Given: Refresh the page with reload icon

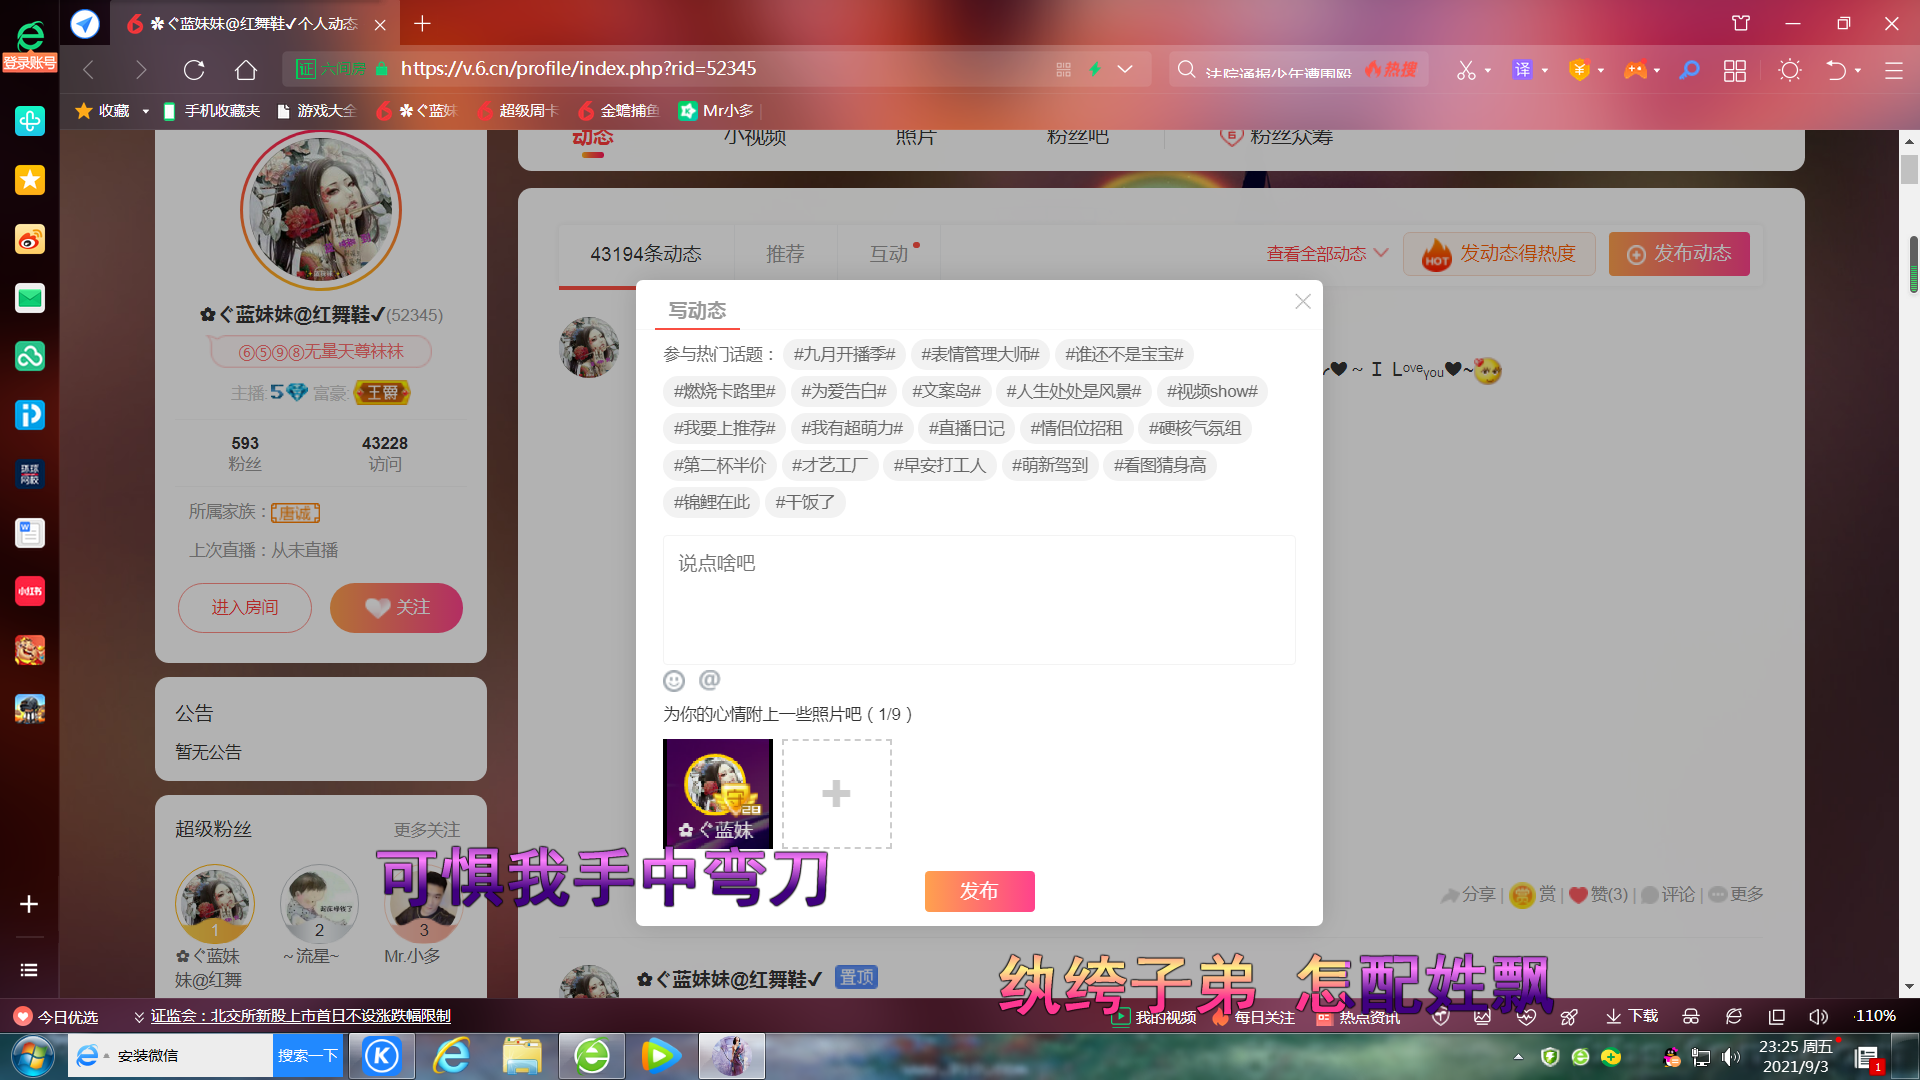Looking at the screenshot, I should (x=194, y=70).
